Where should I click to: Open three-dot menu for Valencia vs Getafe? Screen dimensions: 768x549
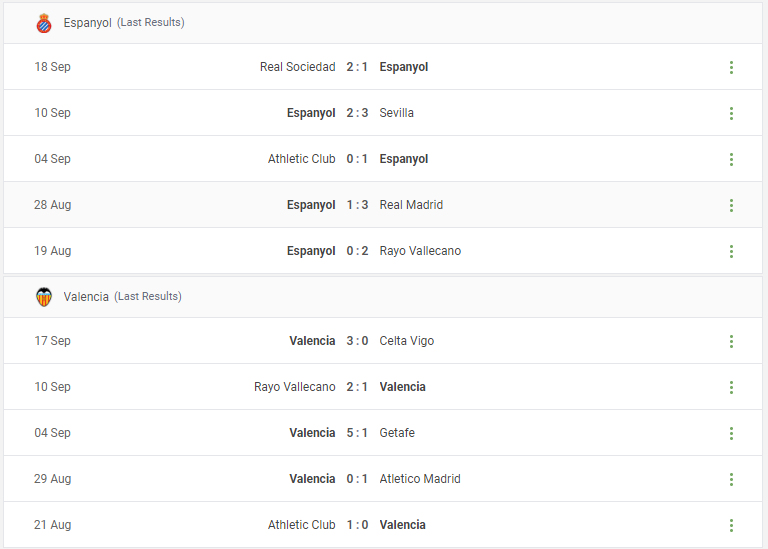731,433
